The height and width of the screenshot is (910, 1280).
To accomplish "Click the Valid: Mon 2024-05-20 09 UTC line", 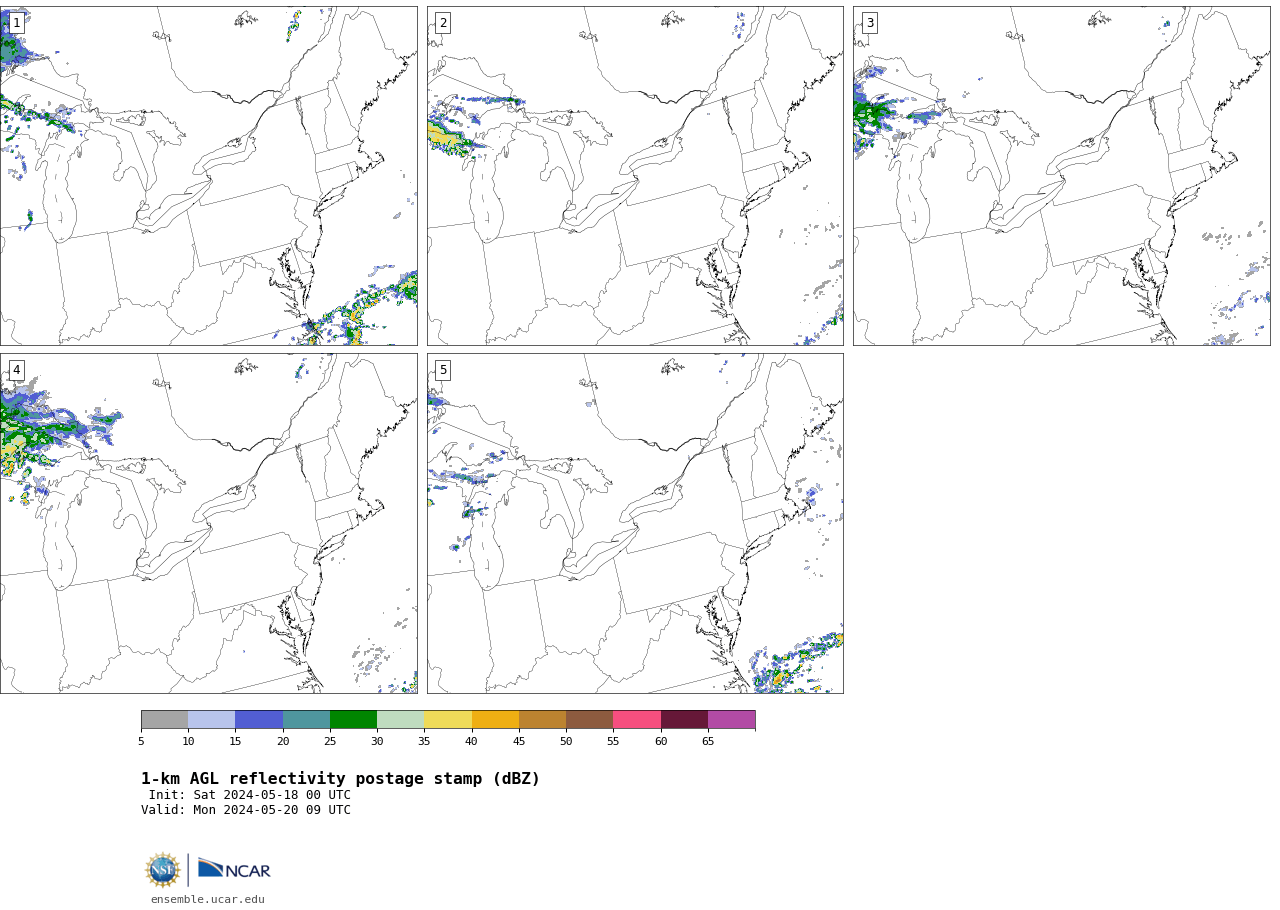I will pyautogui.click(x=246, y=810).
